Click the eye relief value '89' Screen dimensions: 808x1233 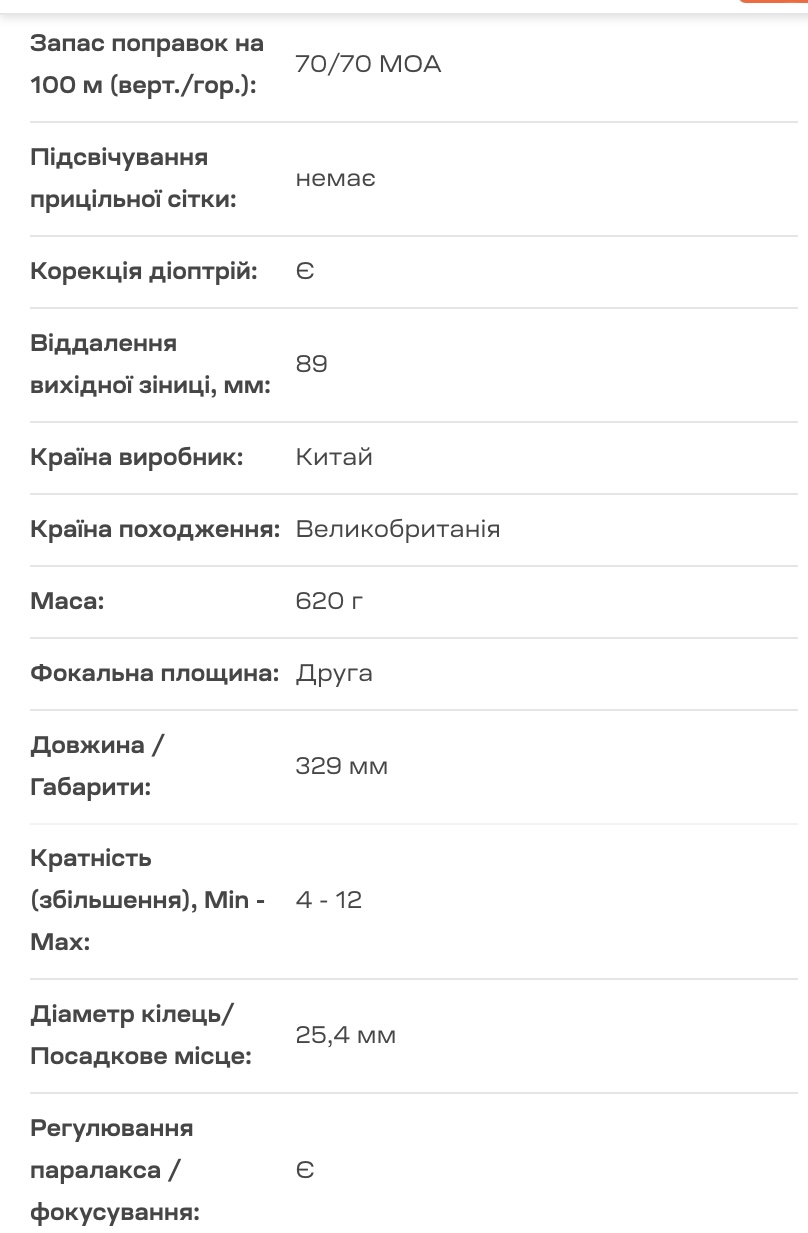311,364
